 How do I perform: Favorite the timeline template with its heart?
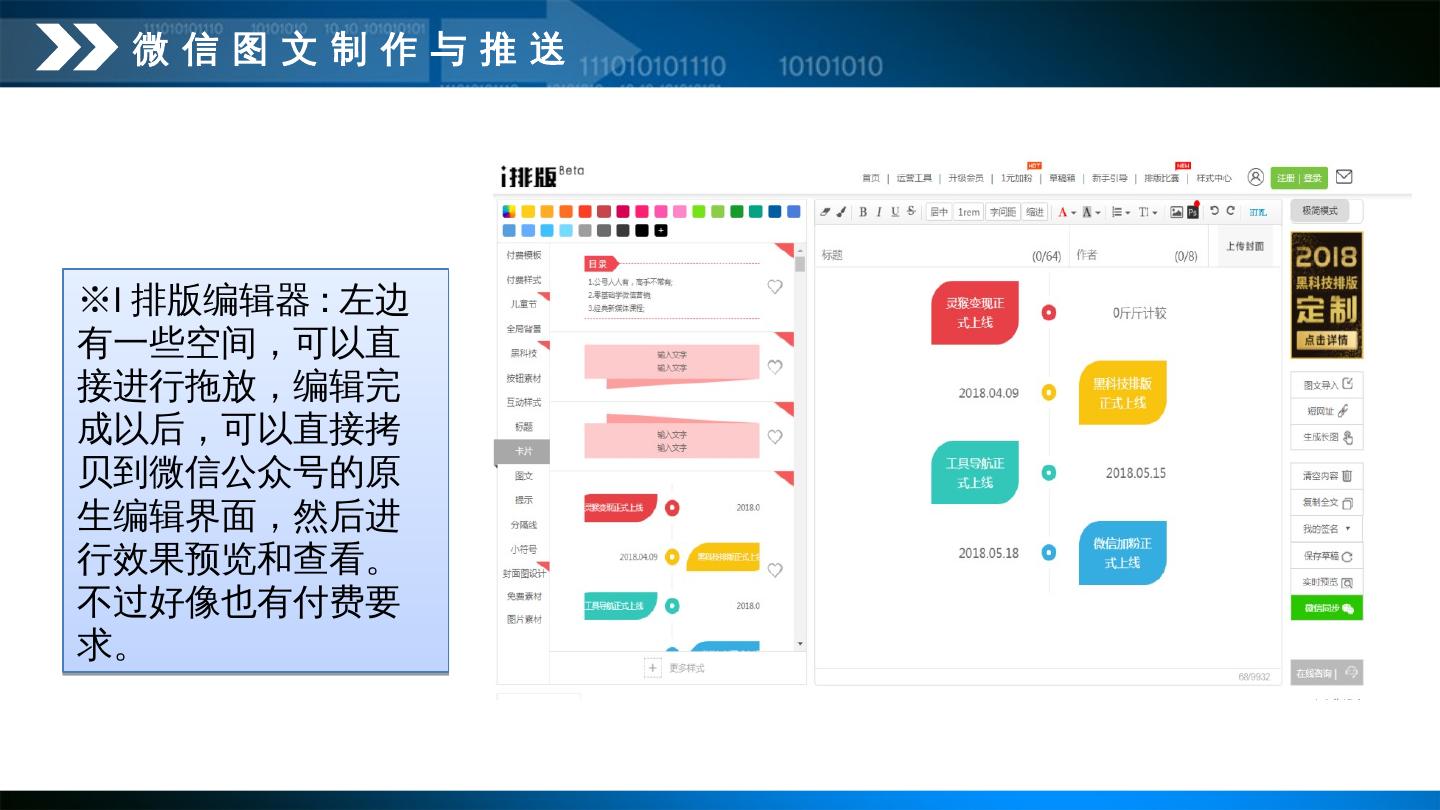point(775,570)
